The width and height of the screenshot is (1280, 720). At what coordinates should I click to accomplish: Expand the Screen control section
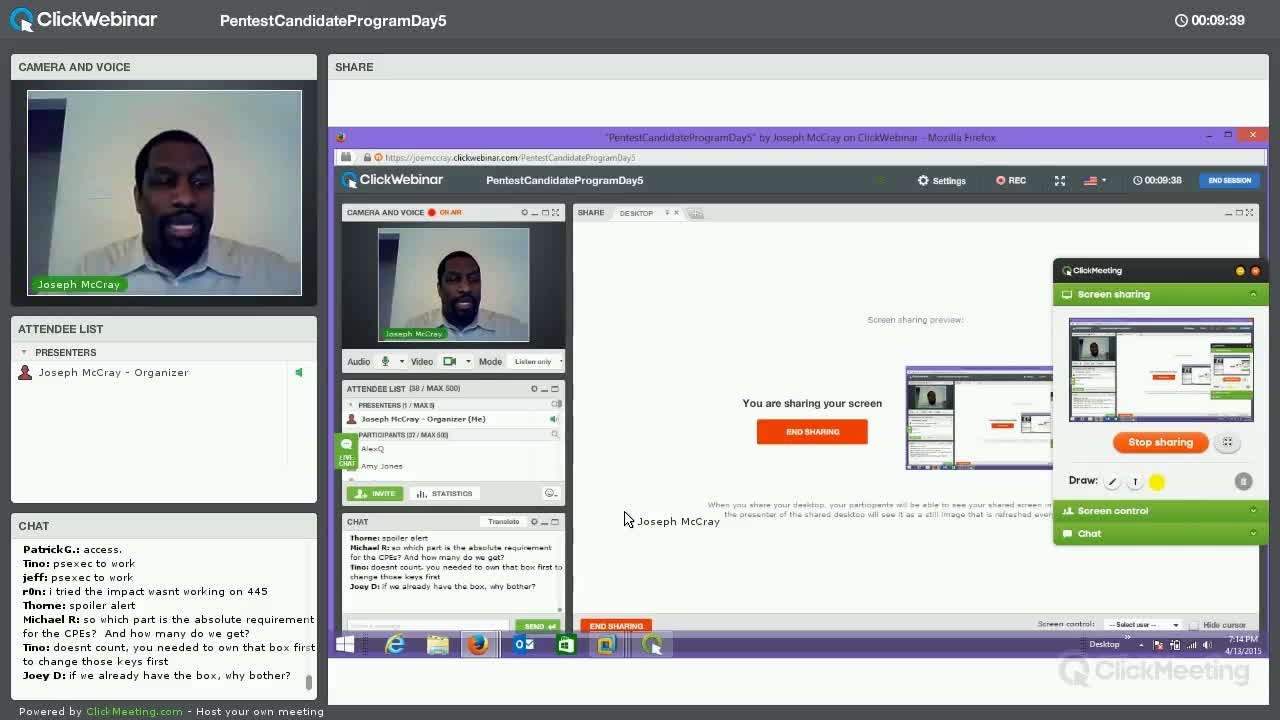[1160, 511]
